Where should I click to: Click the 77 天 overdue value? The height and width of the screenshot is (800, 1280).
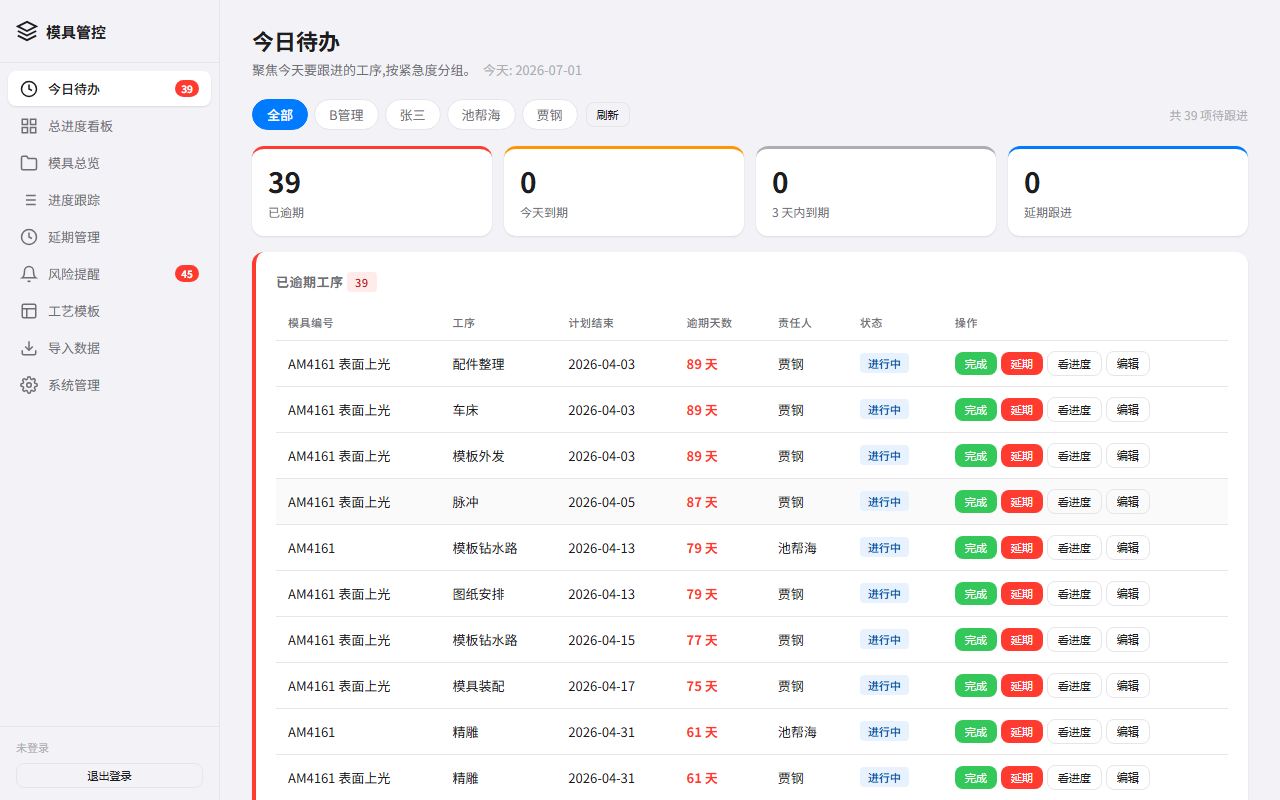702,640
